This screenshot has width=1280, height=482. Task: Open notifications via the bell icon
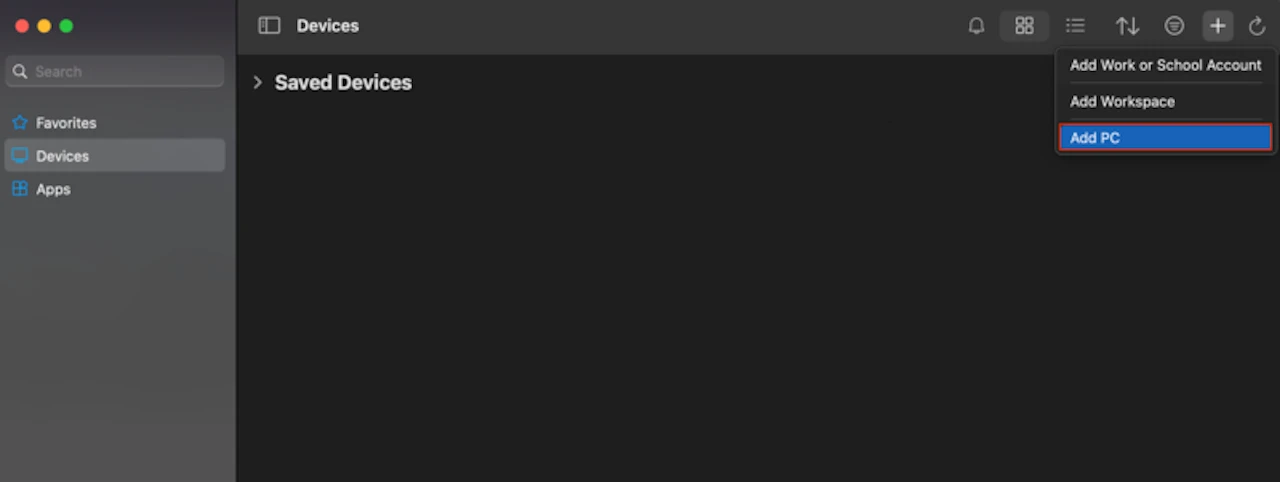coord(976,26)
